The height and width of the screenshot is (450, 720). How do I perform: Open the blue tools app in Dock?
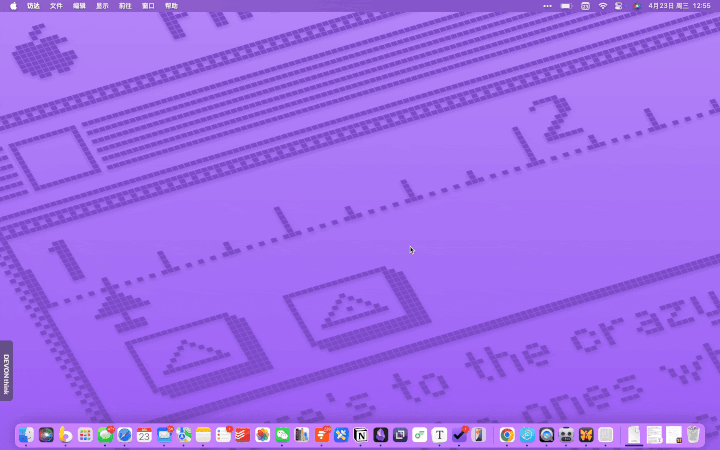(341, 435)
